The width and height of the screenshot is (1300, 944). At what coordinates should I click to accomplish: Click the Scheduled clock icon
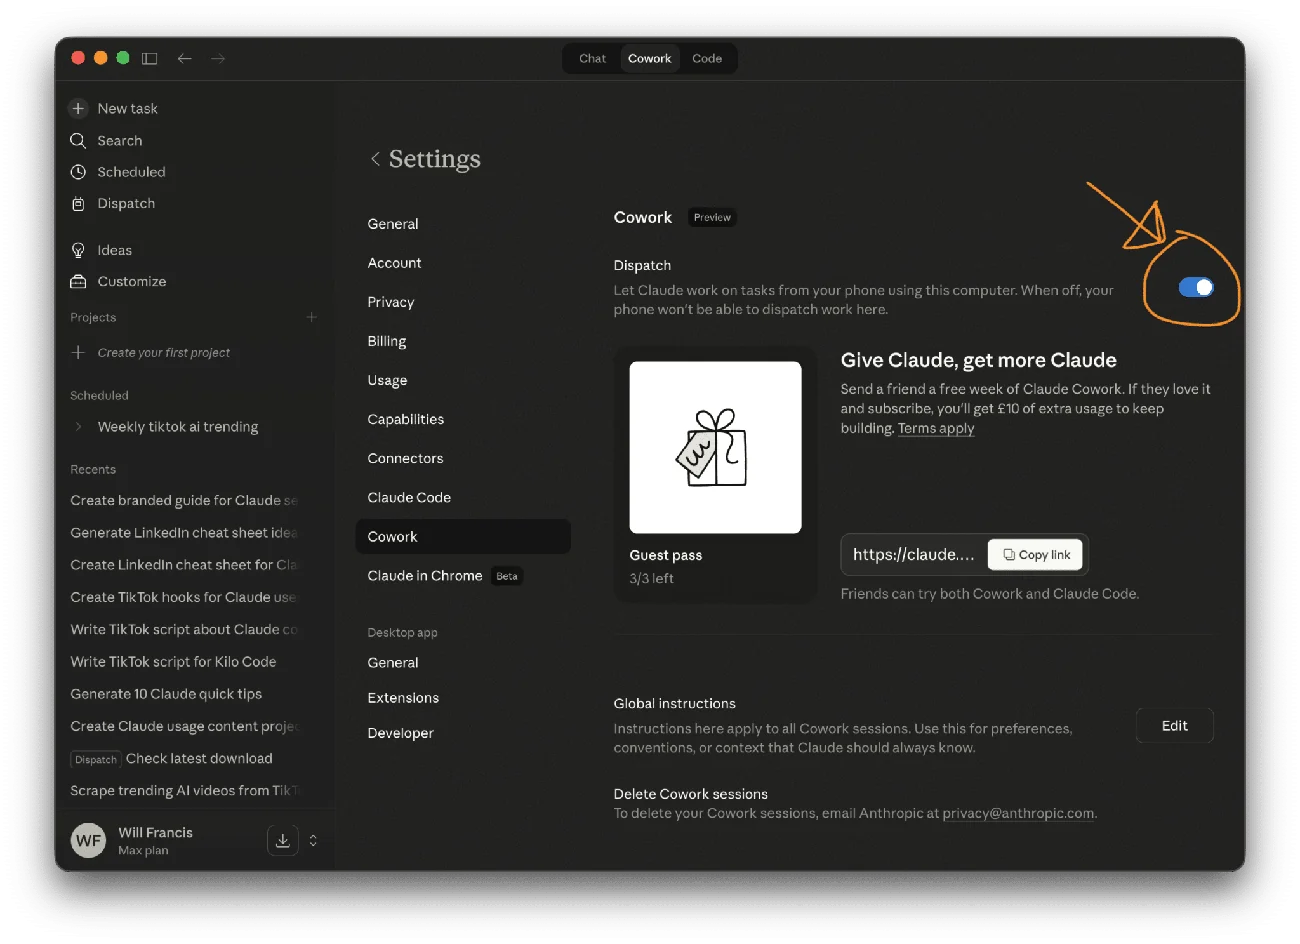pyautogui.click(x=78, y=172)
